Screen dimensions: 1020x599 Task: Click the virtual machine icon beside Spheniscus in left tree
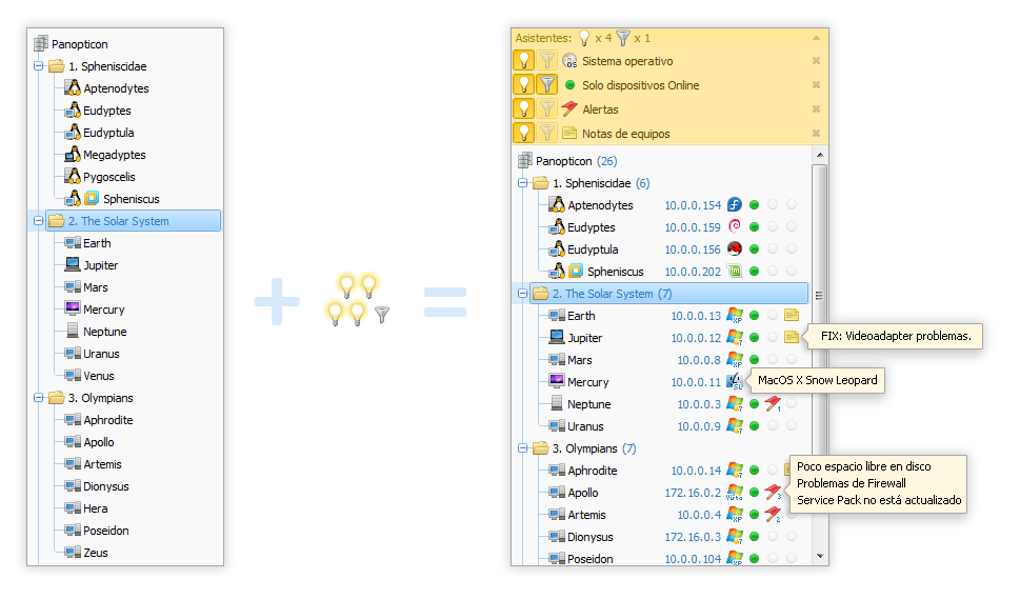[92, 198]
